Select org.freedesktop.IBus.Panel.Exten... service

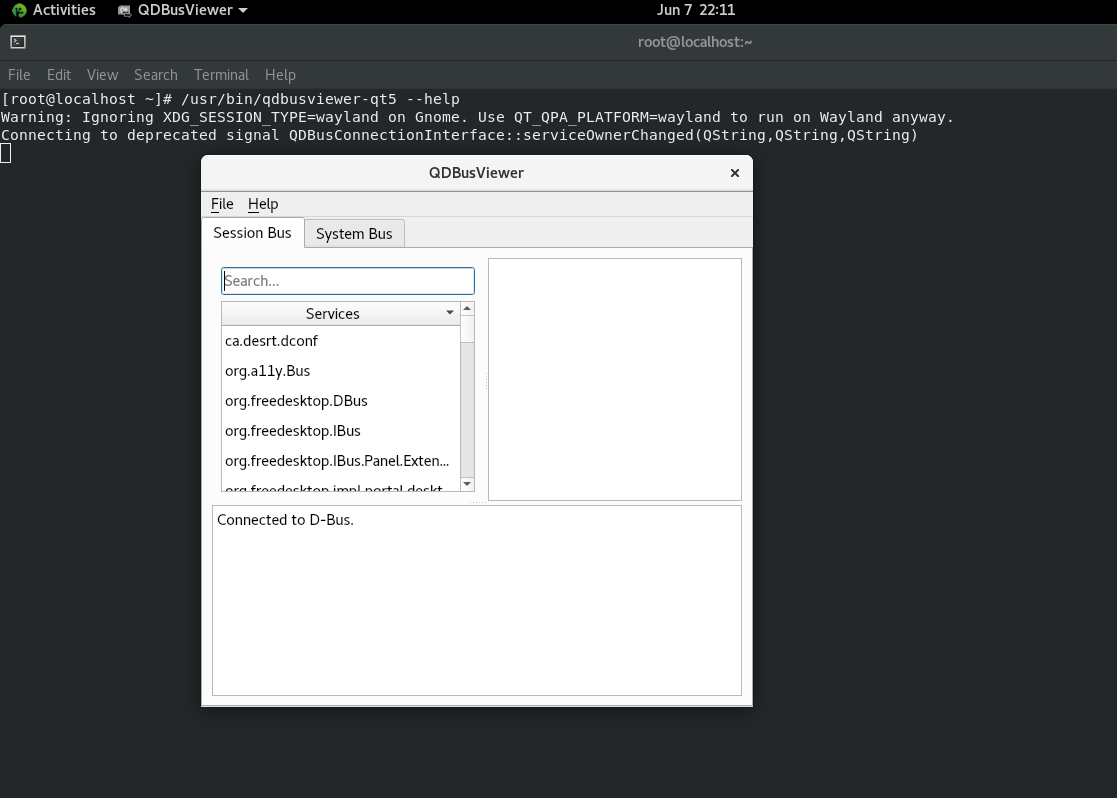(337, 461)
